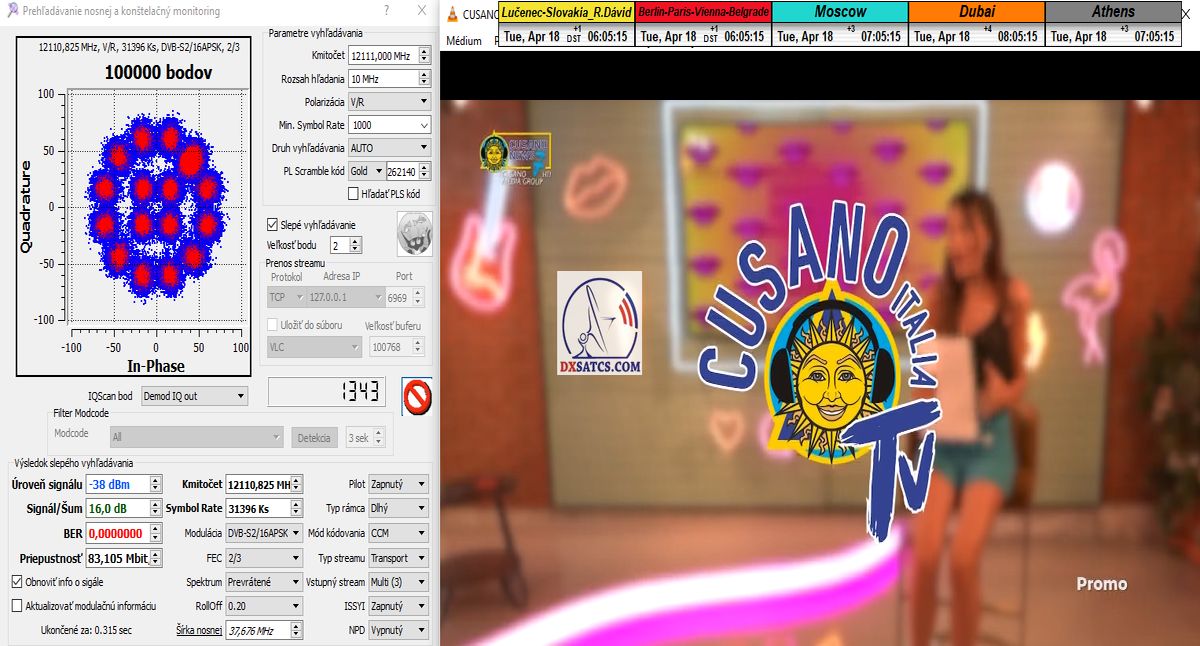
Task: Expand the Druh vyhľadávania AUTO dropdown
Action: pos(389,148)
